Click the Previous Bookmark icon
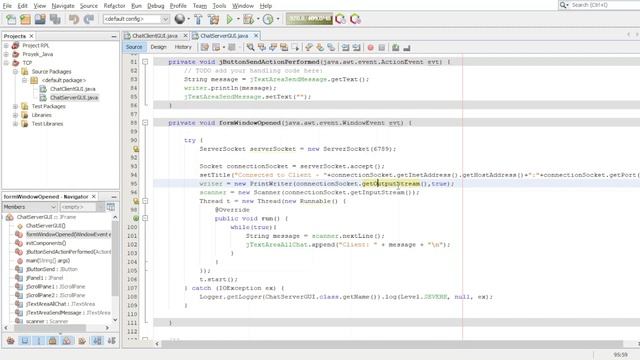Image resolution: width=640 pixels, height=360 pixels. click(309, 47)
